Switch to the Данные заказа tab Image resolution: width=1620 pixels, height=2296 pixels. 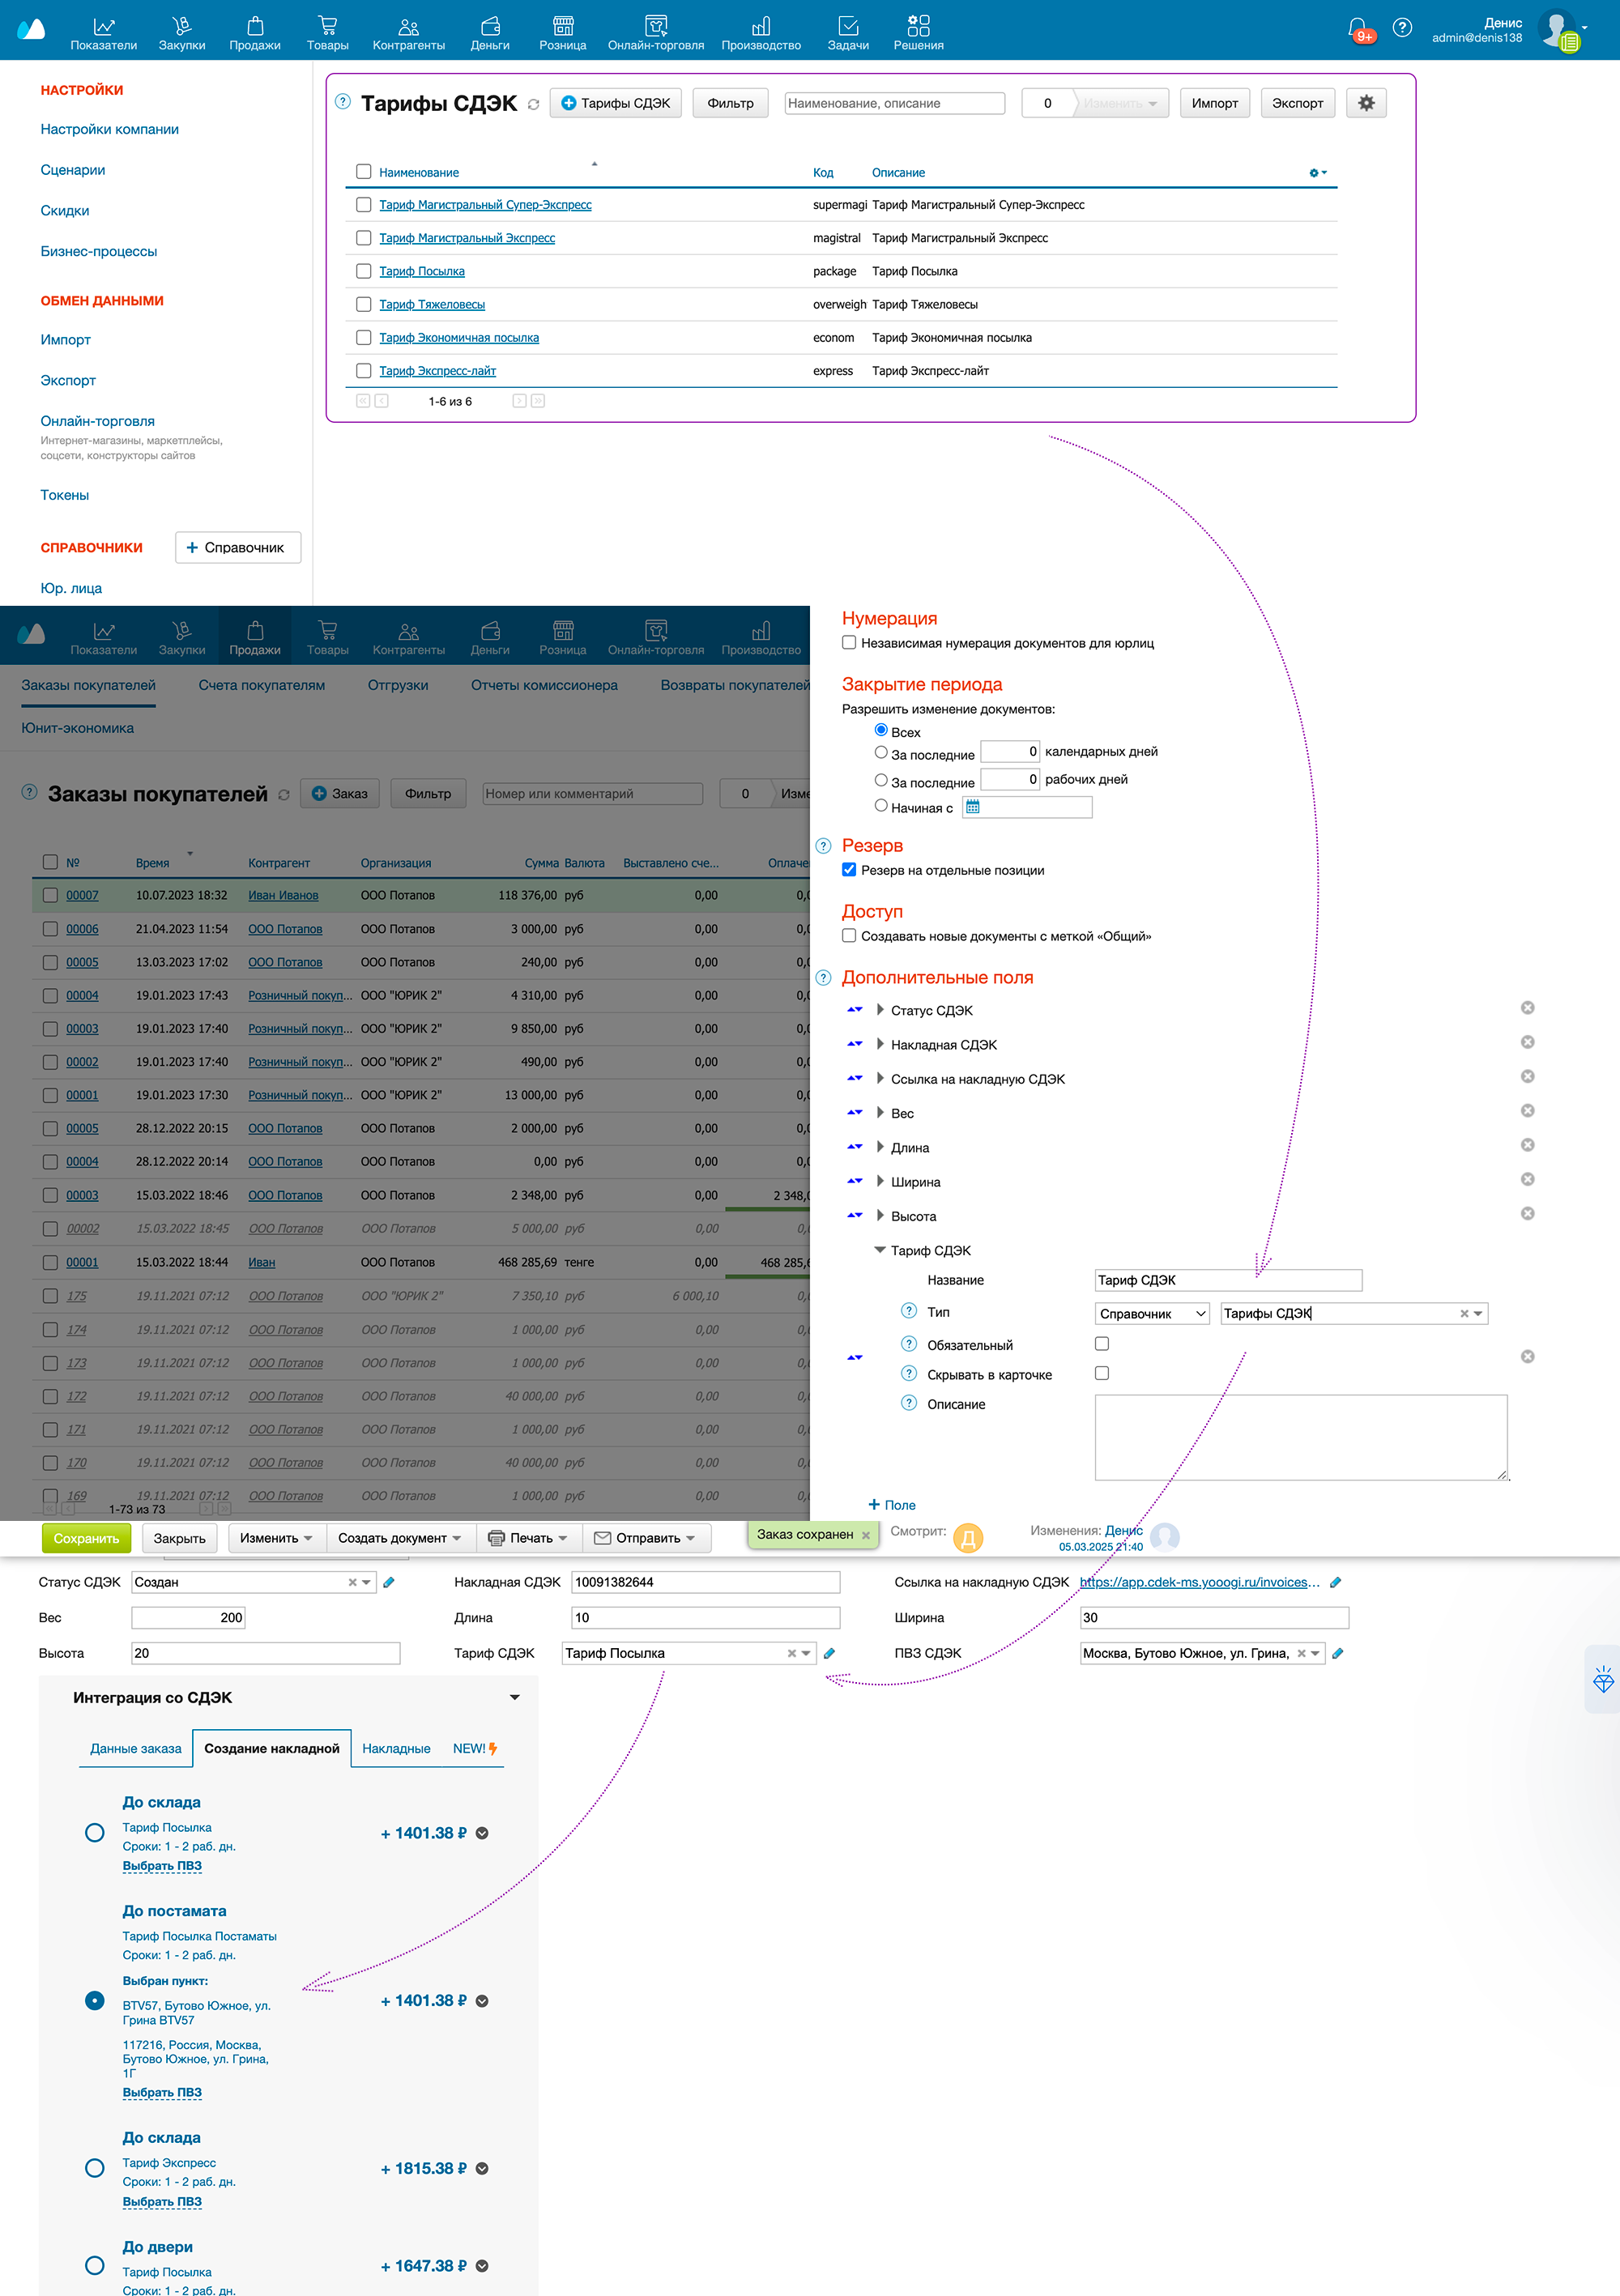click(x=136, y=1749)
